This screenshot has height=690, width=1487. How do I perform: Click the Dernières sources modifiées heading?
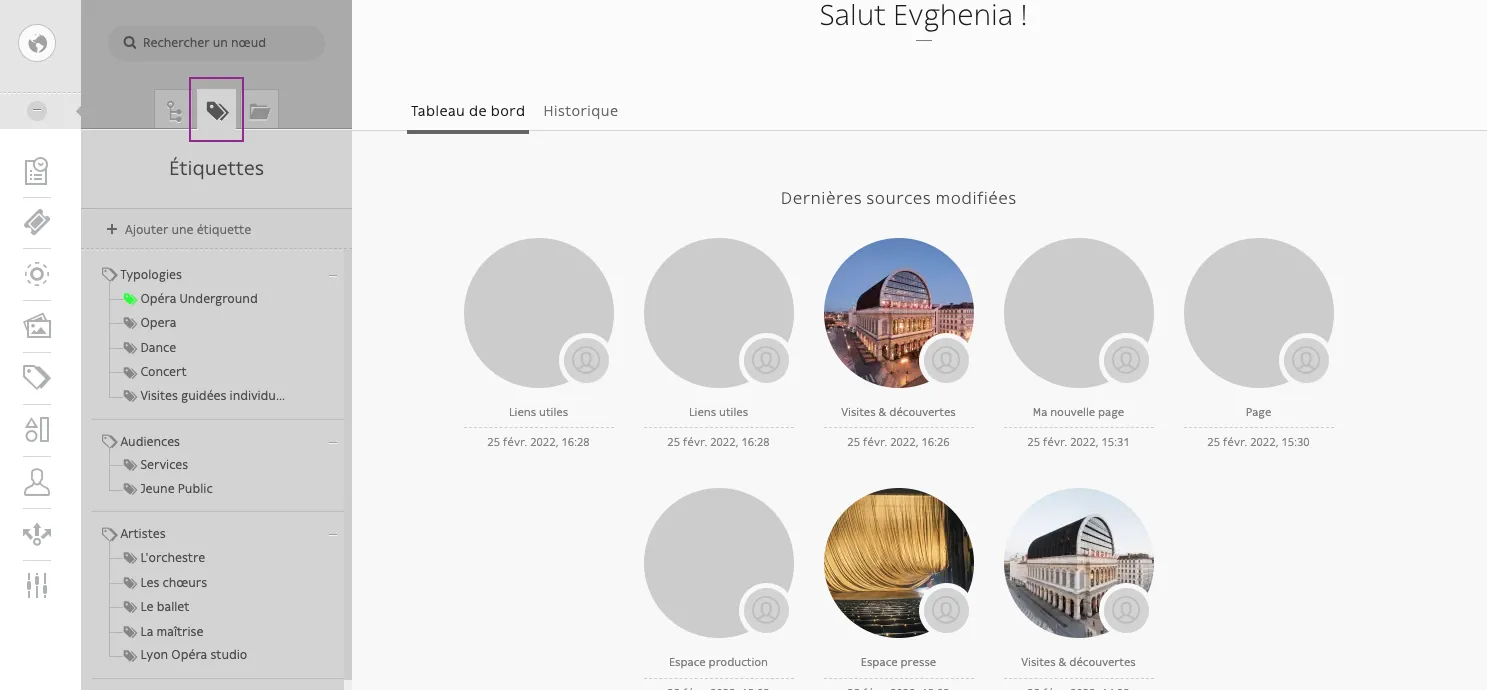(898, 198)
